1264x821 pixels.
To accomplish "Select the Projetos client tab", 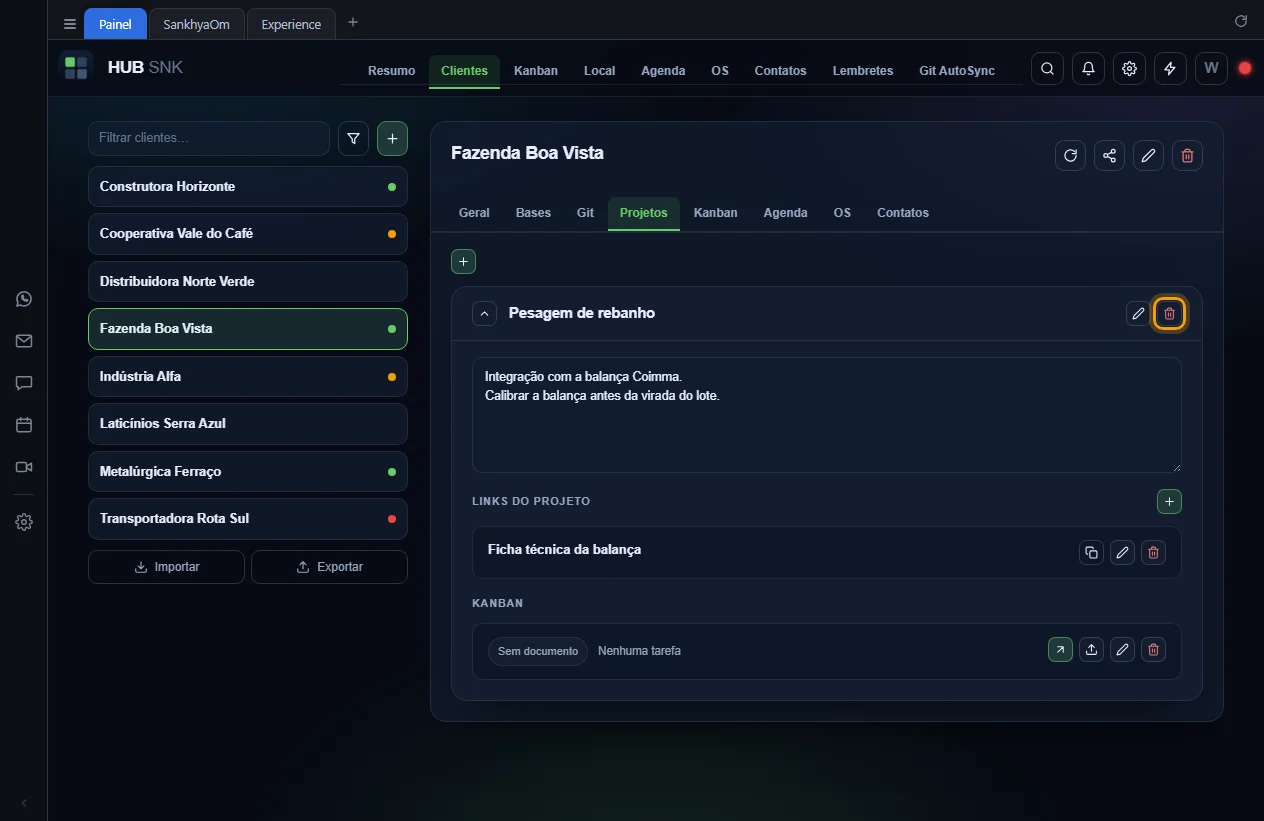I will pyautogui.click(x=643, y=213).
